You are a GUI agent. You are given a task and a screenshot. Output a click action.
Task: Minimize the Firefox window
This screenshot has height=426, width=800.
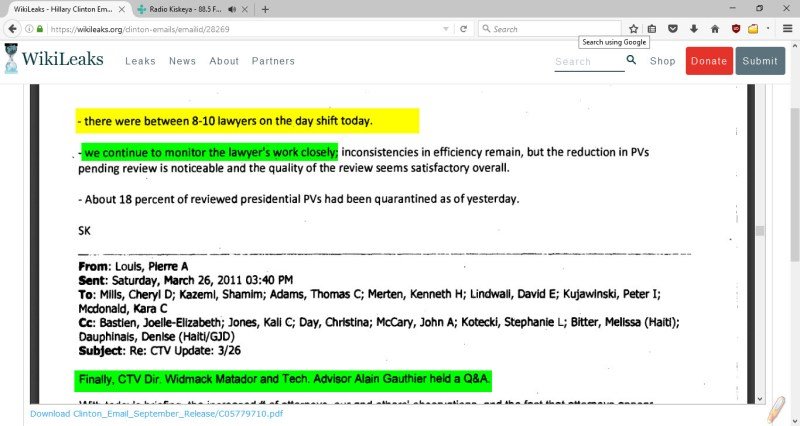click(x=733, y=8)
